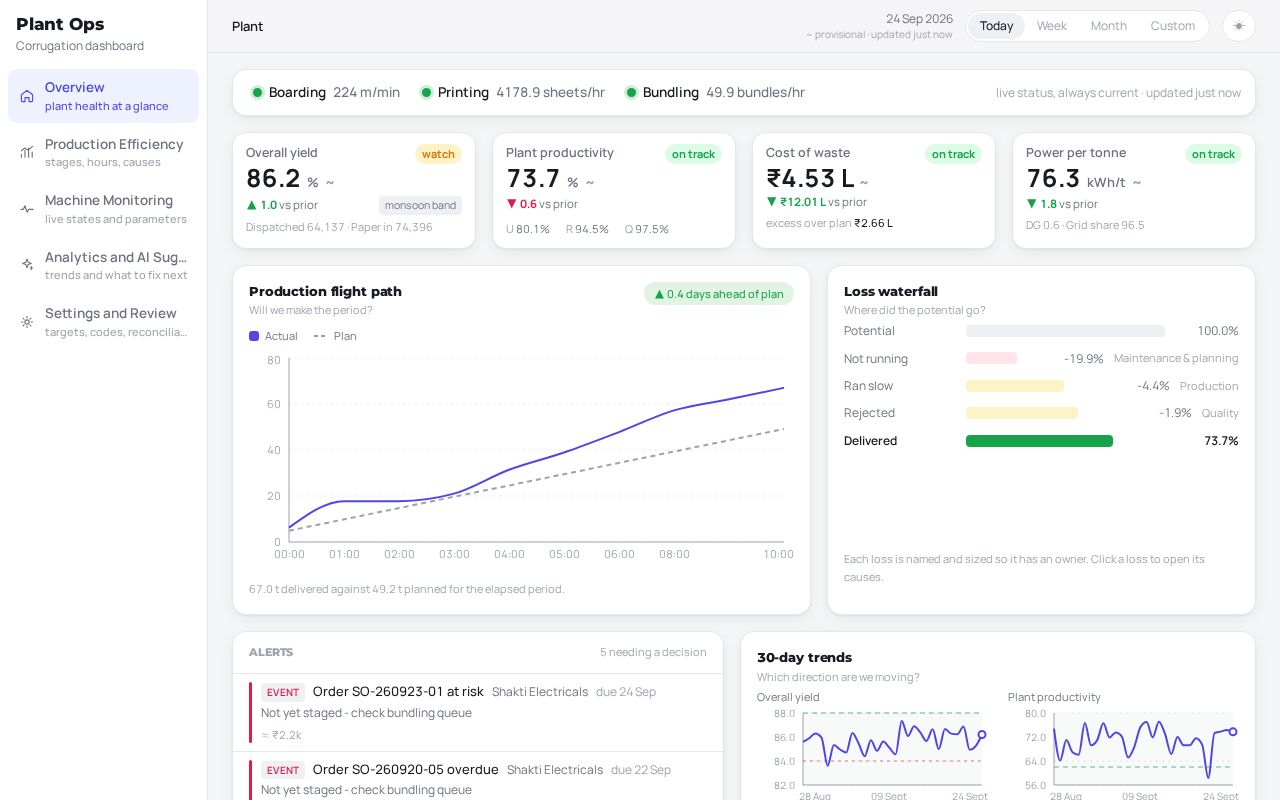
Task: Click the Machine Monitoring pulse icon
Action: 27,209
